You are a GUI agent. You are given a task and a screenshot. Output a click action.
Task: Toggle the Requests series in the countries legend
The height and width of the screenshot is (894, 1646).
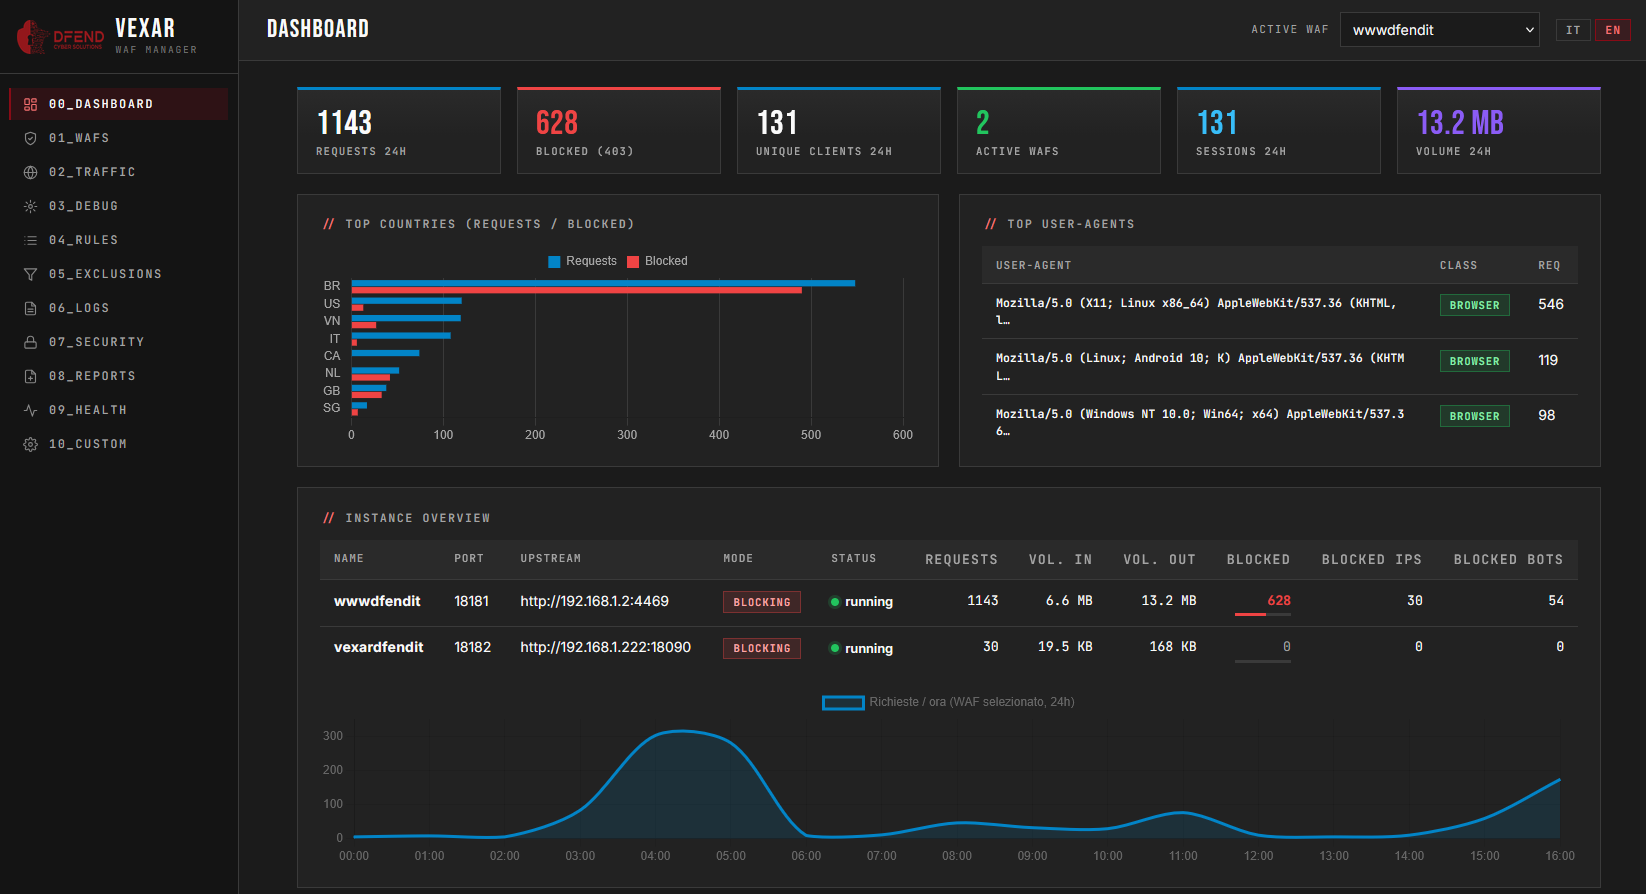tap(583, 261)
